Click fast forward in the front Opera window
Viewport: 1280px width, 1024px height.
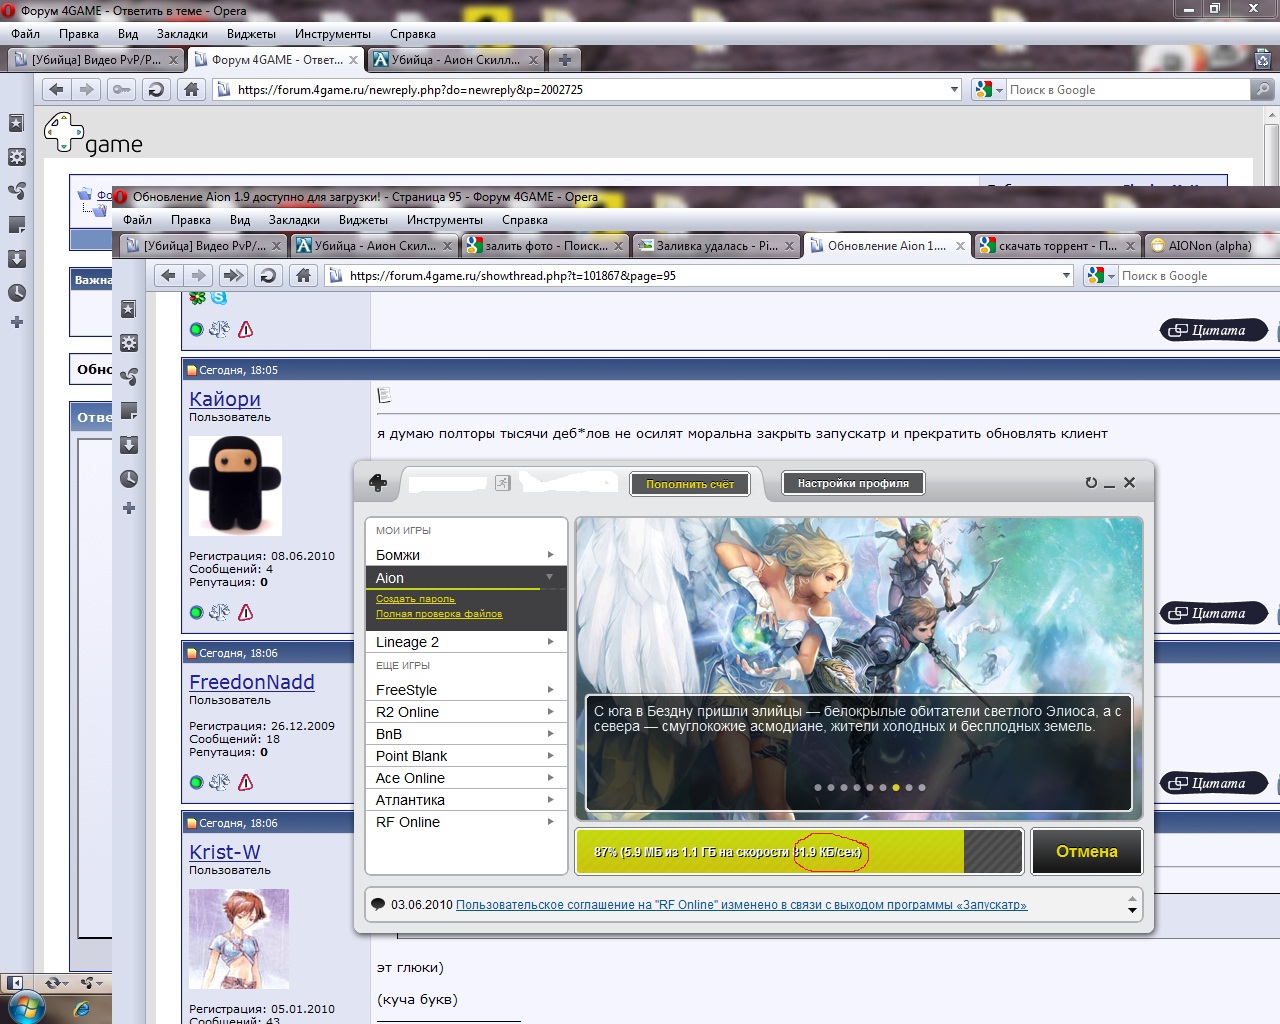pyautogui.click(x=233, y=275)
